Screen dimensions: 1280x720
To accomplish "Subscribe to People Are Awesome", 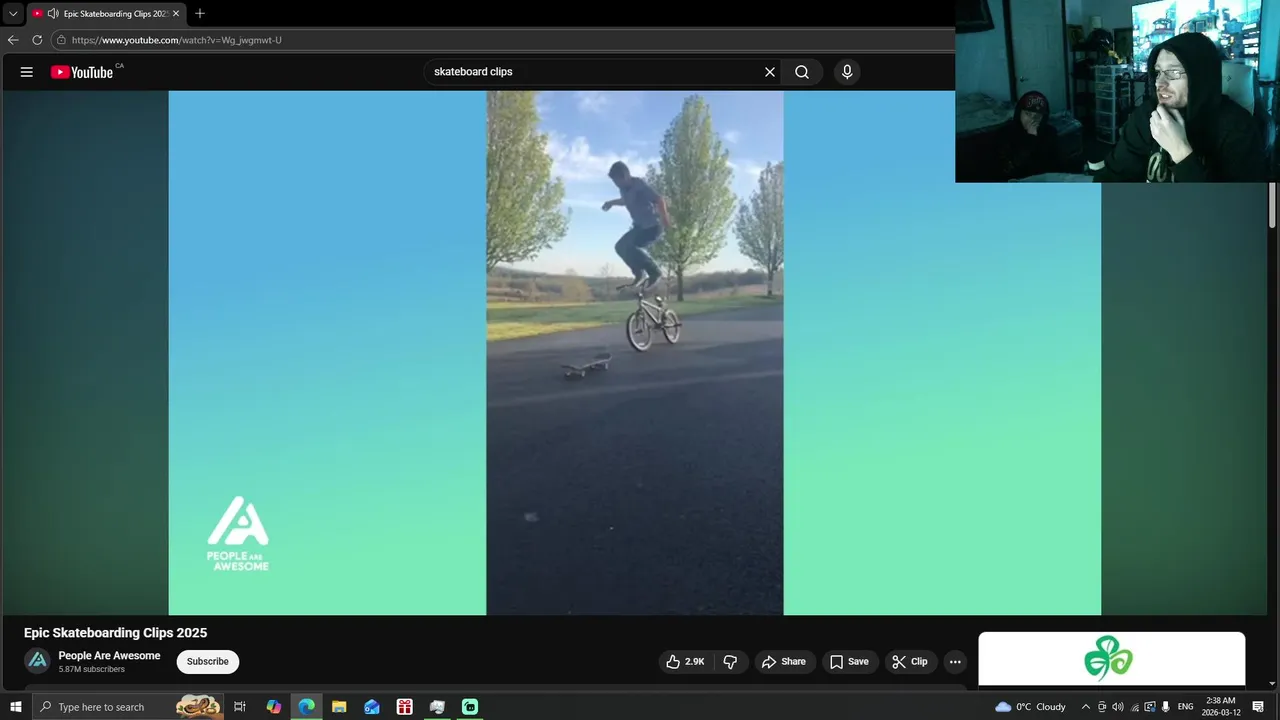I will pos(208,661).
